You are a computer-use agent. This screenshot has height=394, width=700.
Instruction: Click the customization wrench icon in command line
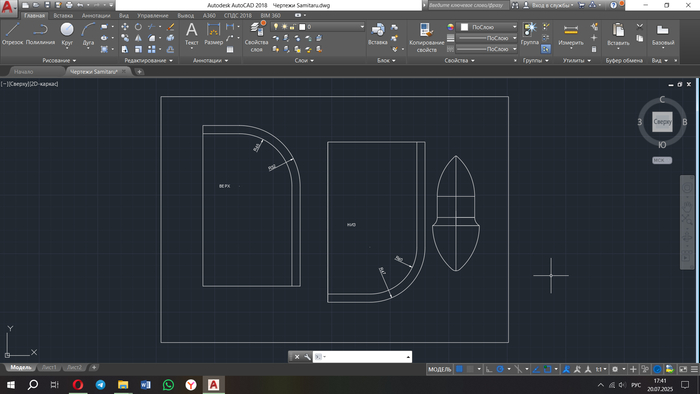coord(307,357)
